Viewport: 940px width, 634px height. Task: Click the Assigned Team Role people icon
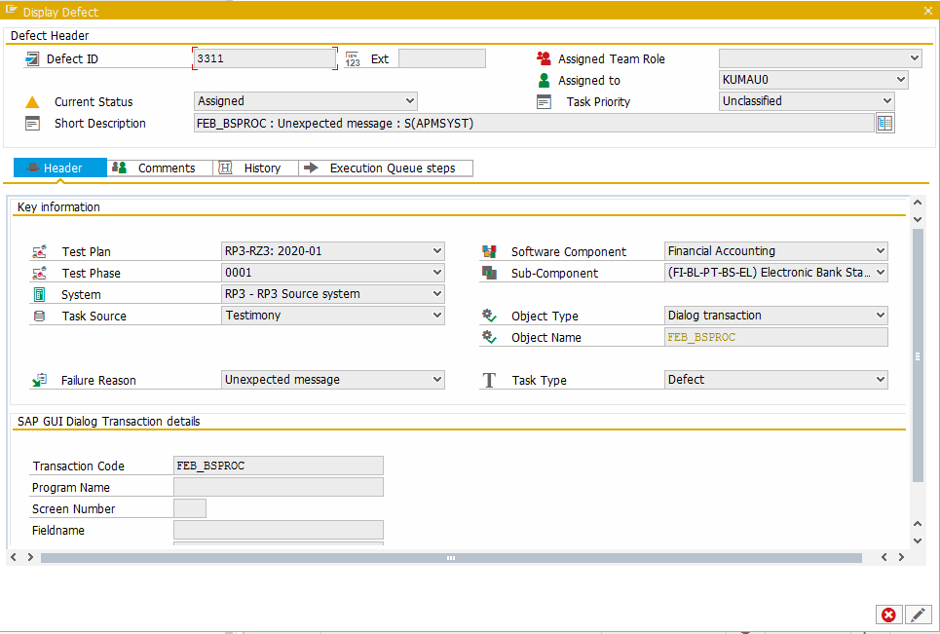544,58
